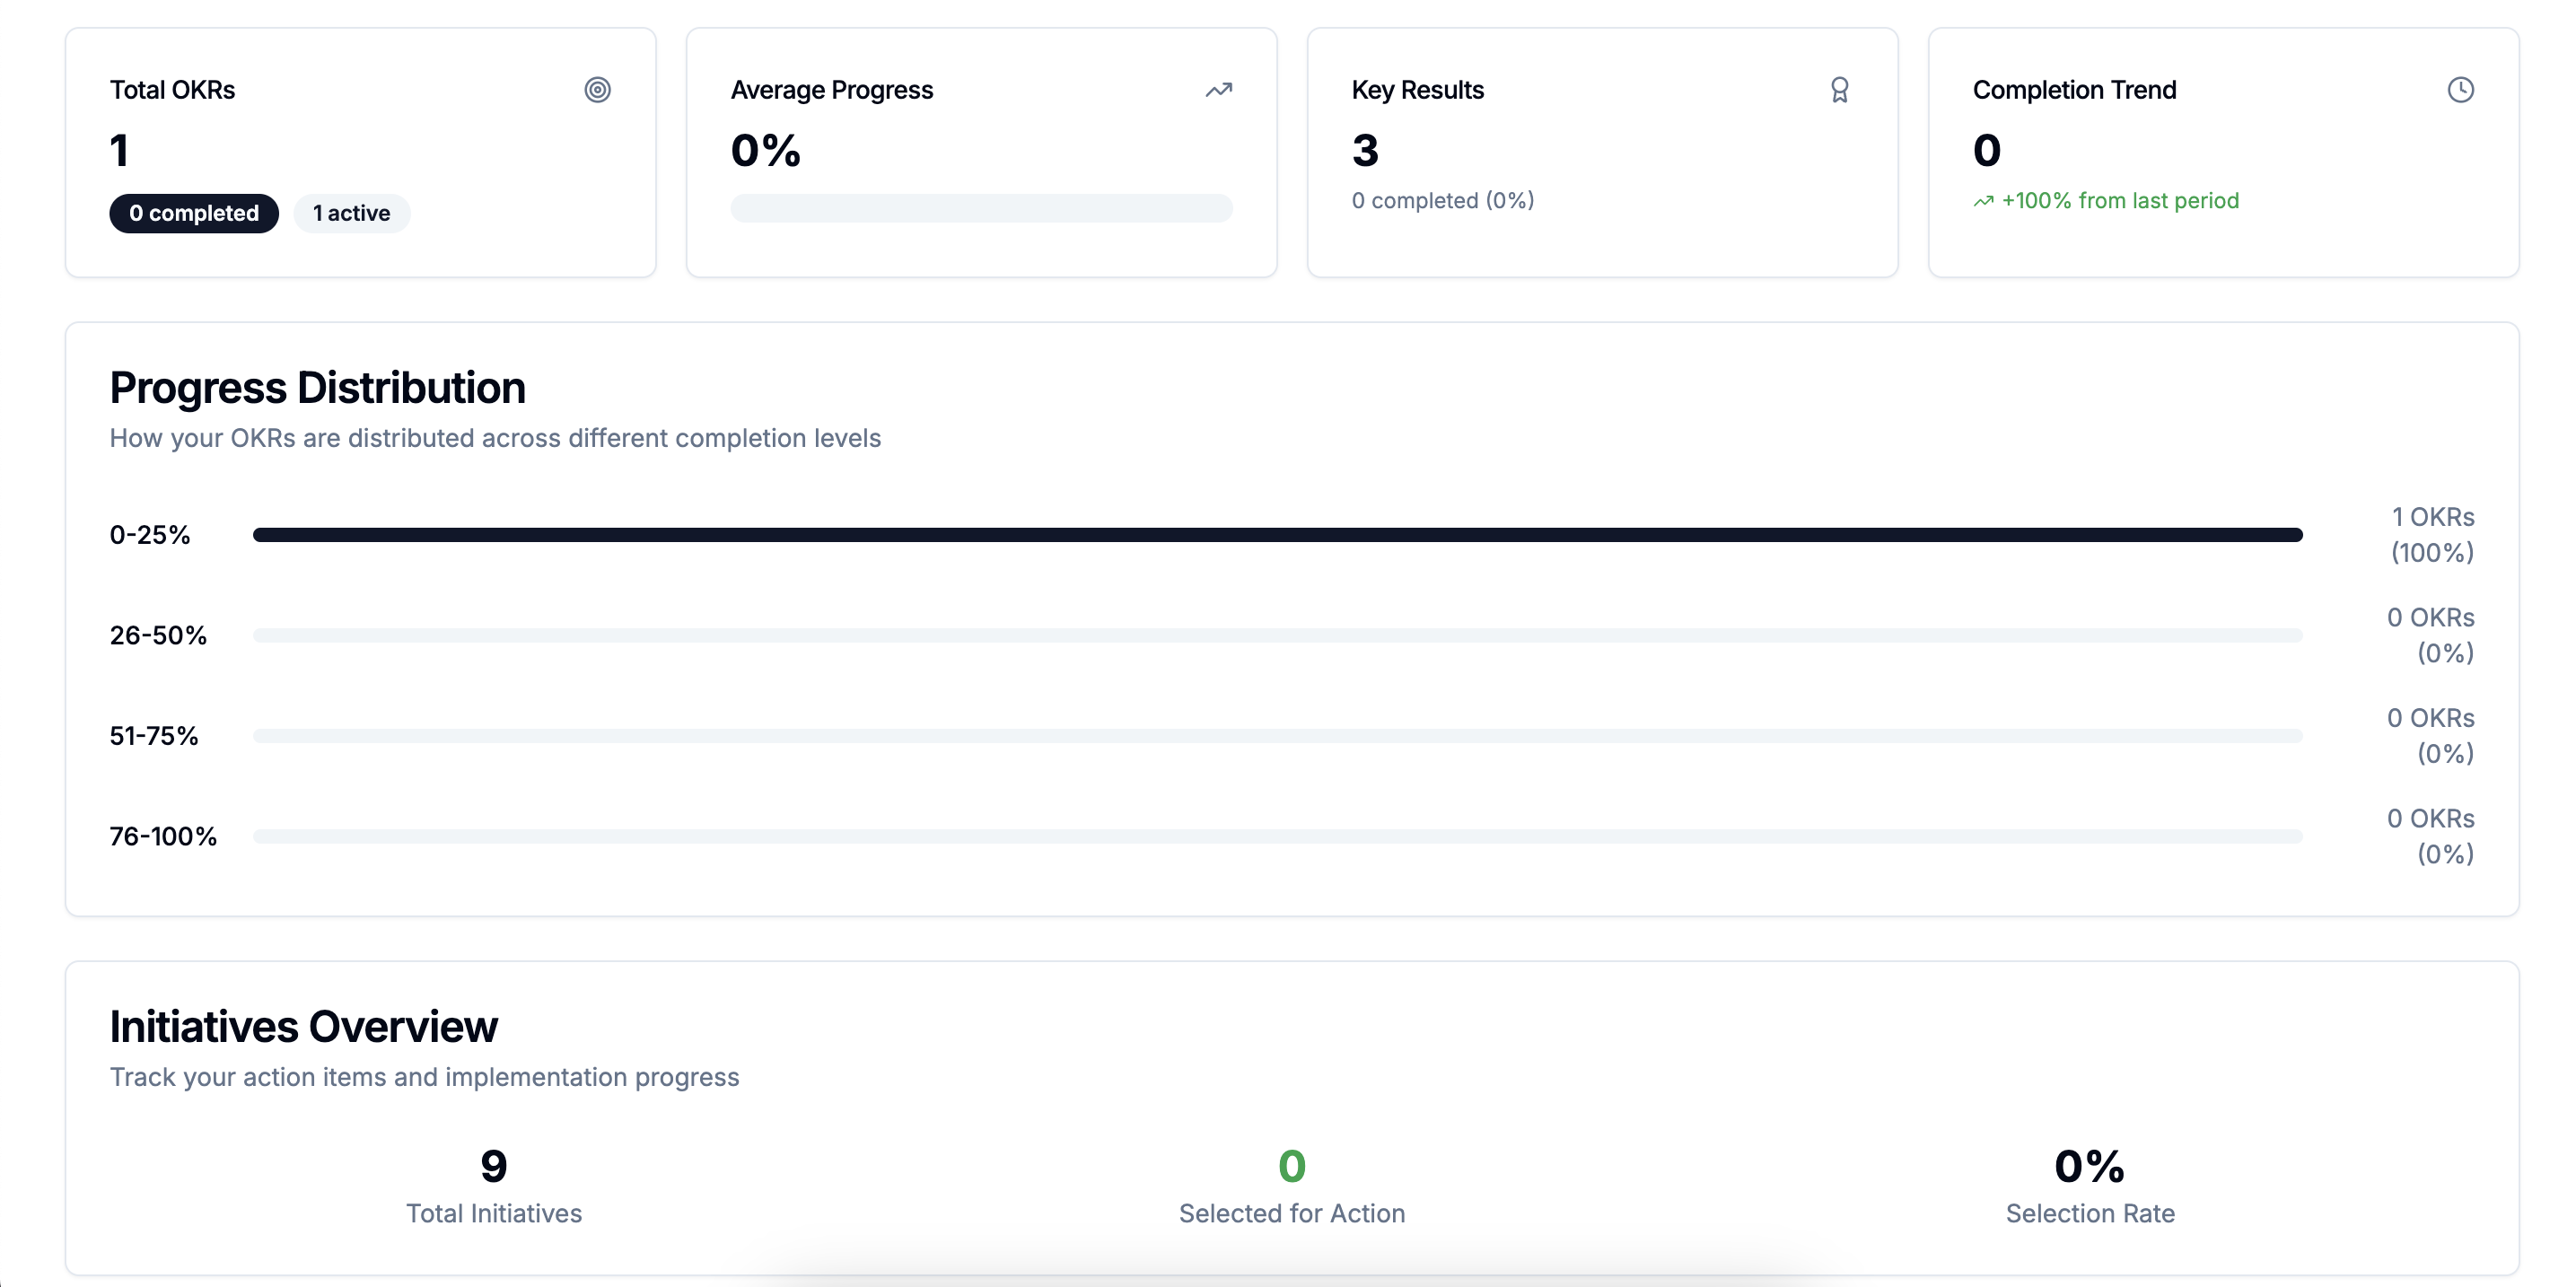This screenshot has width=2576, height=1287.
Task: Click the '0 completed' dark badge
Action: coord(194,213)
